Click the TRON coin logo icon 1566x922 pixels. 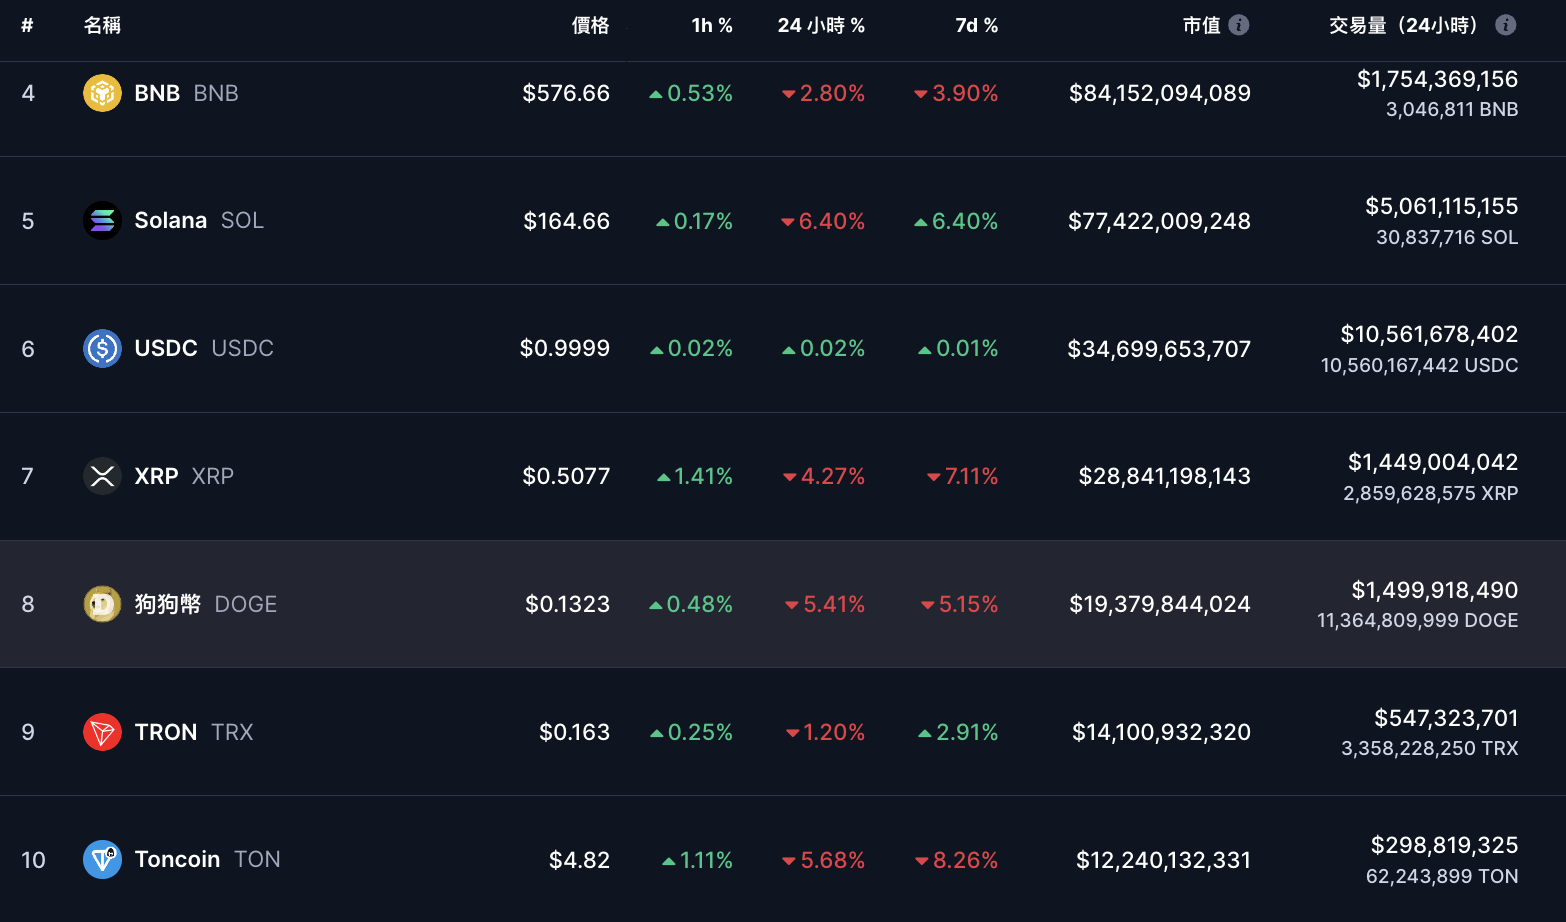(x=102, y=732)
